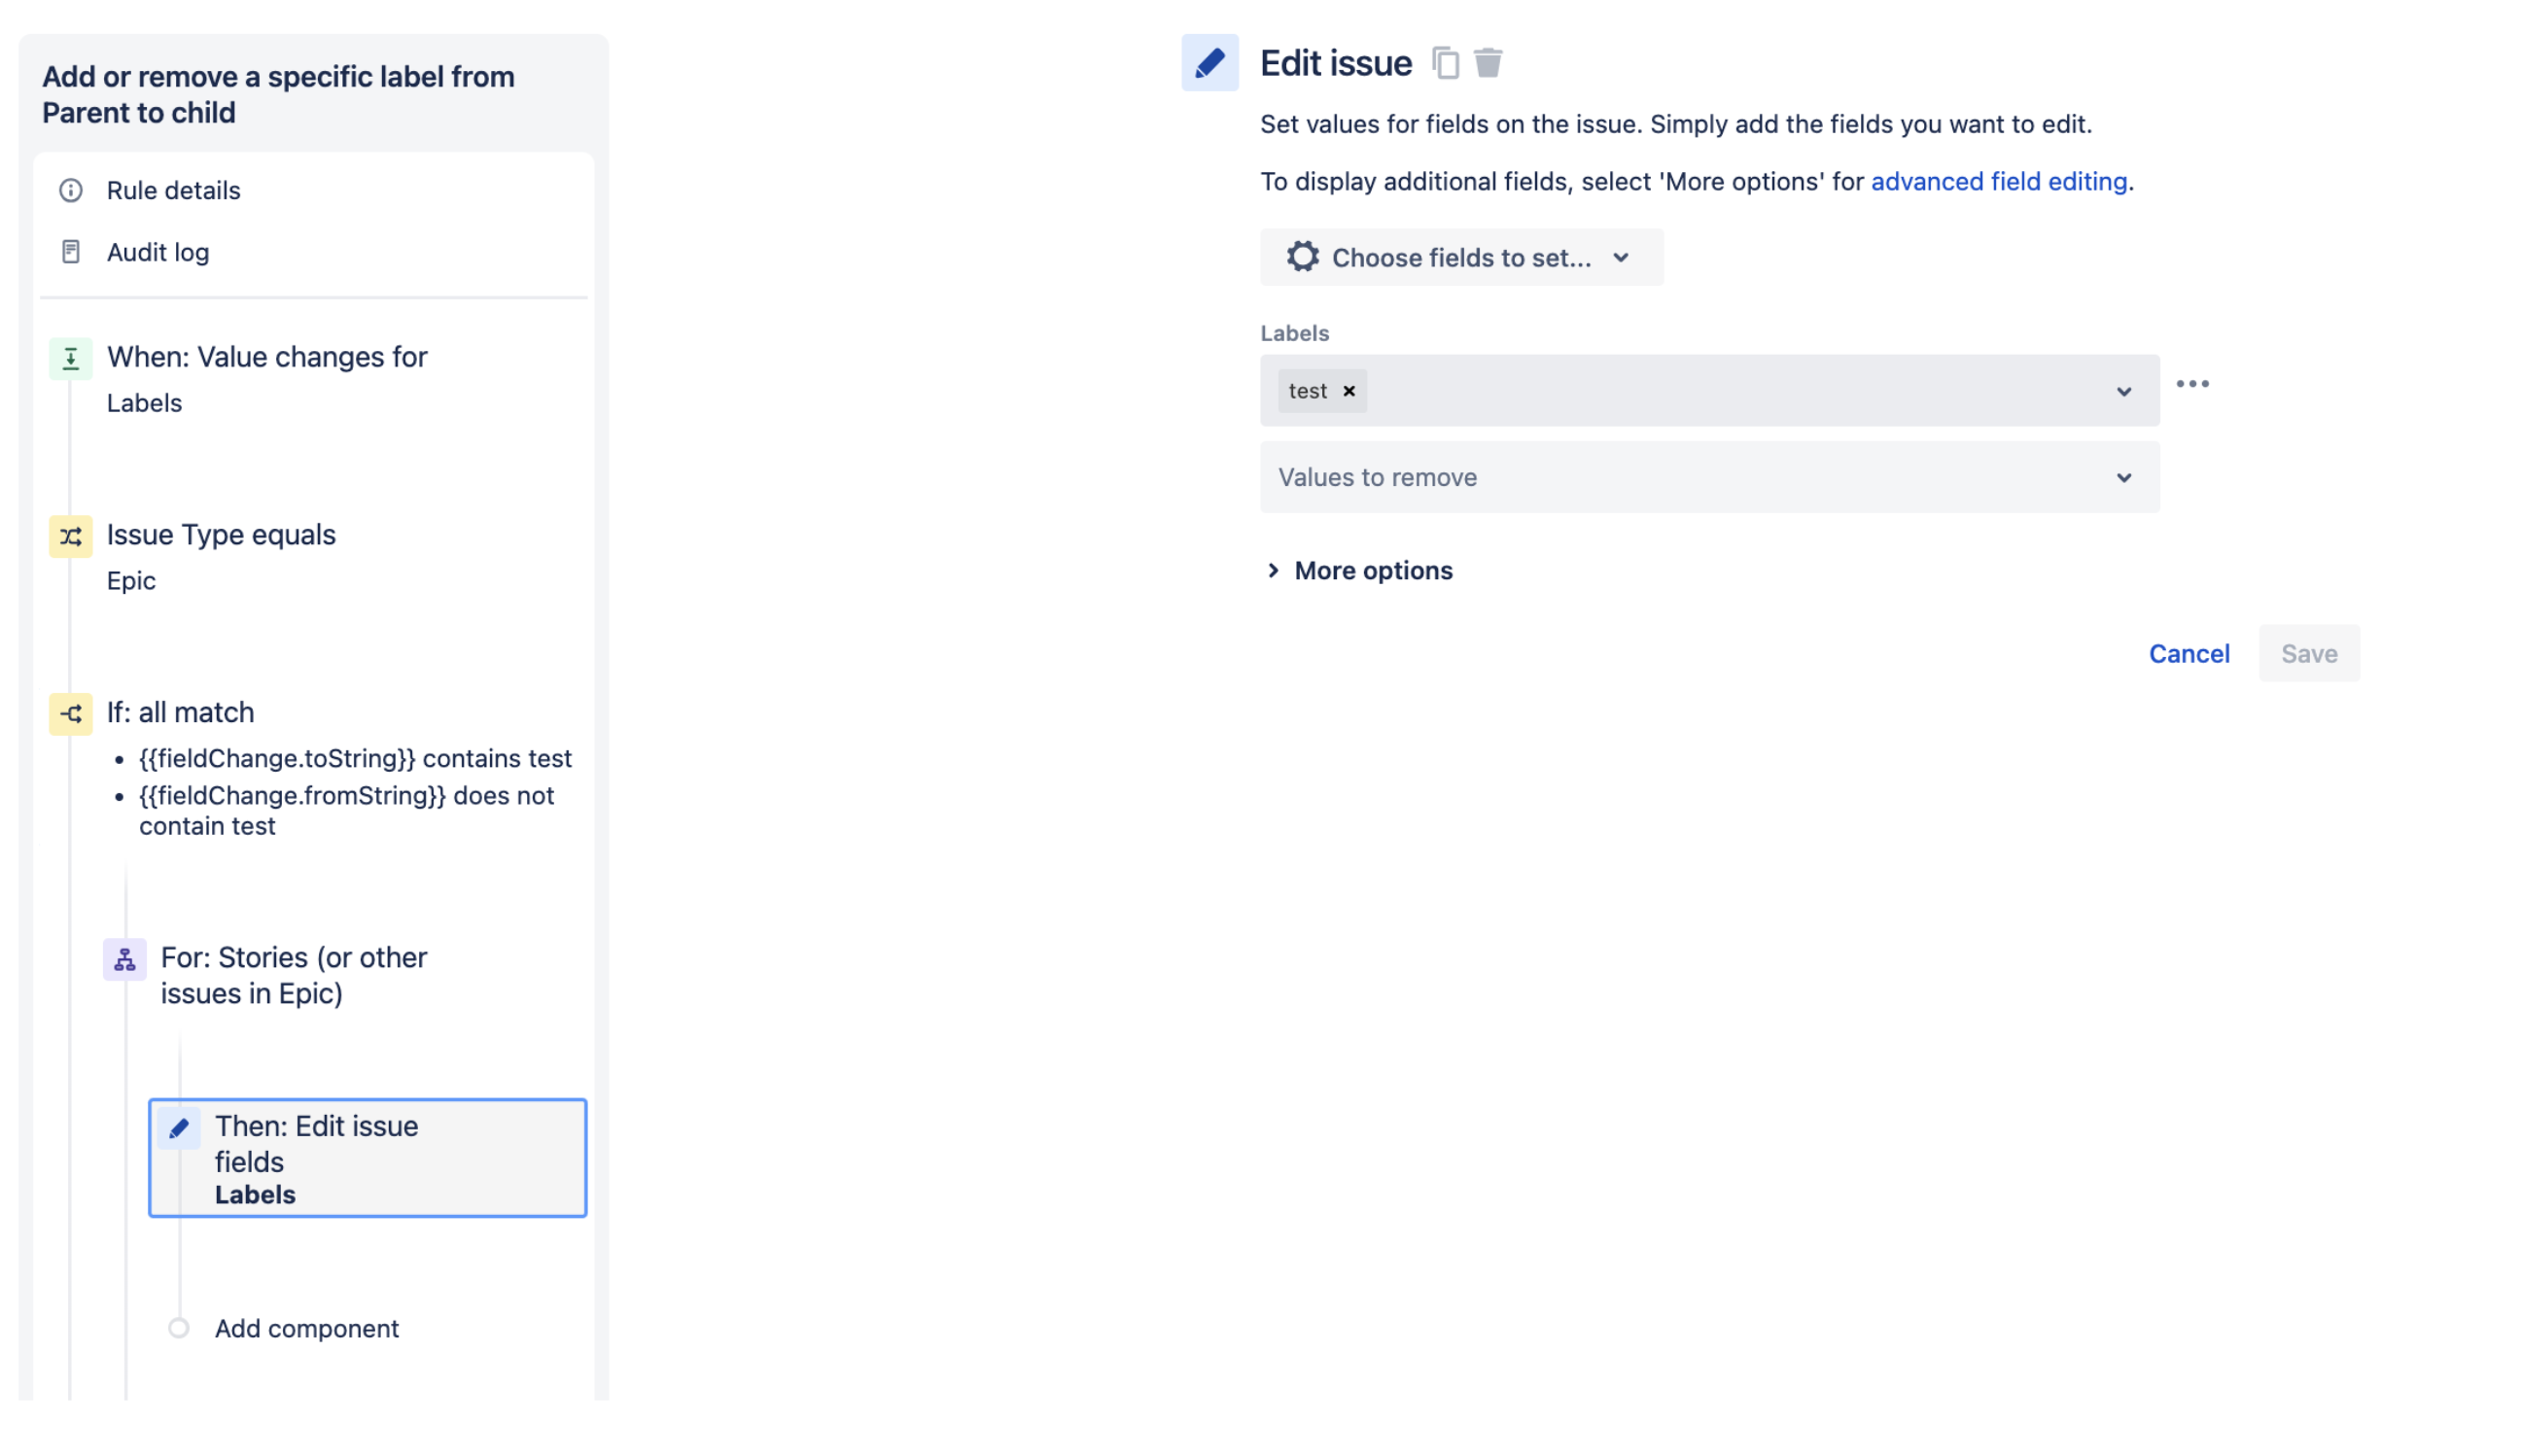2522x1456 pixels.
Task: Open the three-dot menu beside Labels field
Action: tap(2193, 384)
